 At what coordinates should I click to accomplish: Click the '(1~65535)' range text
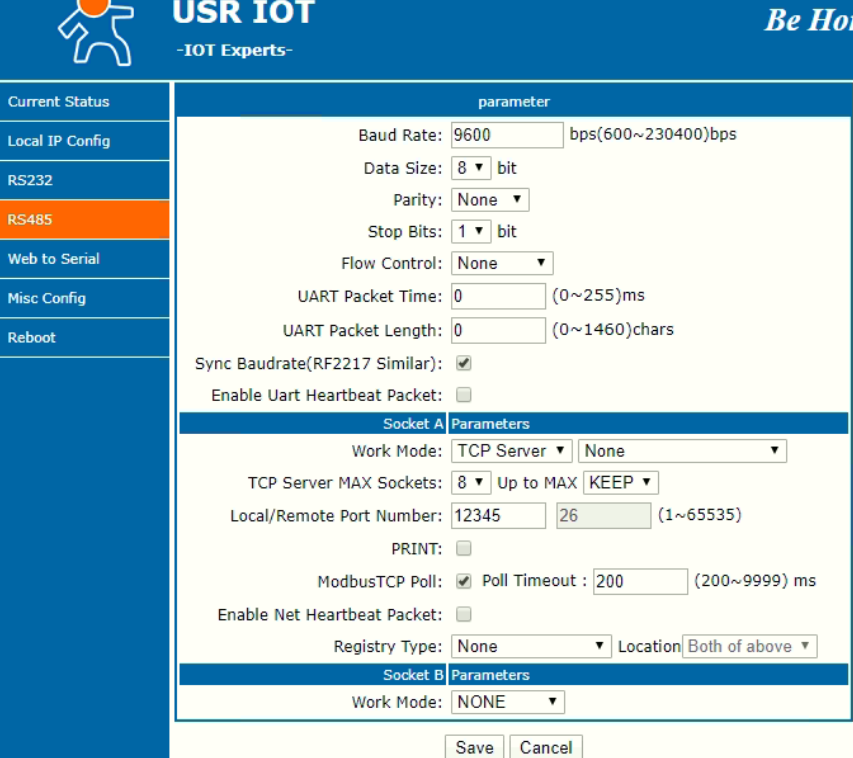tap(700, 515)
